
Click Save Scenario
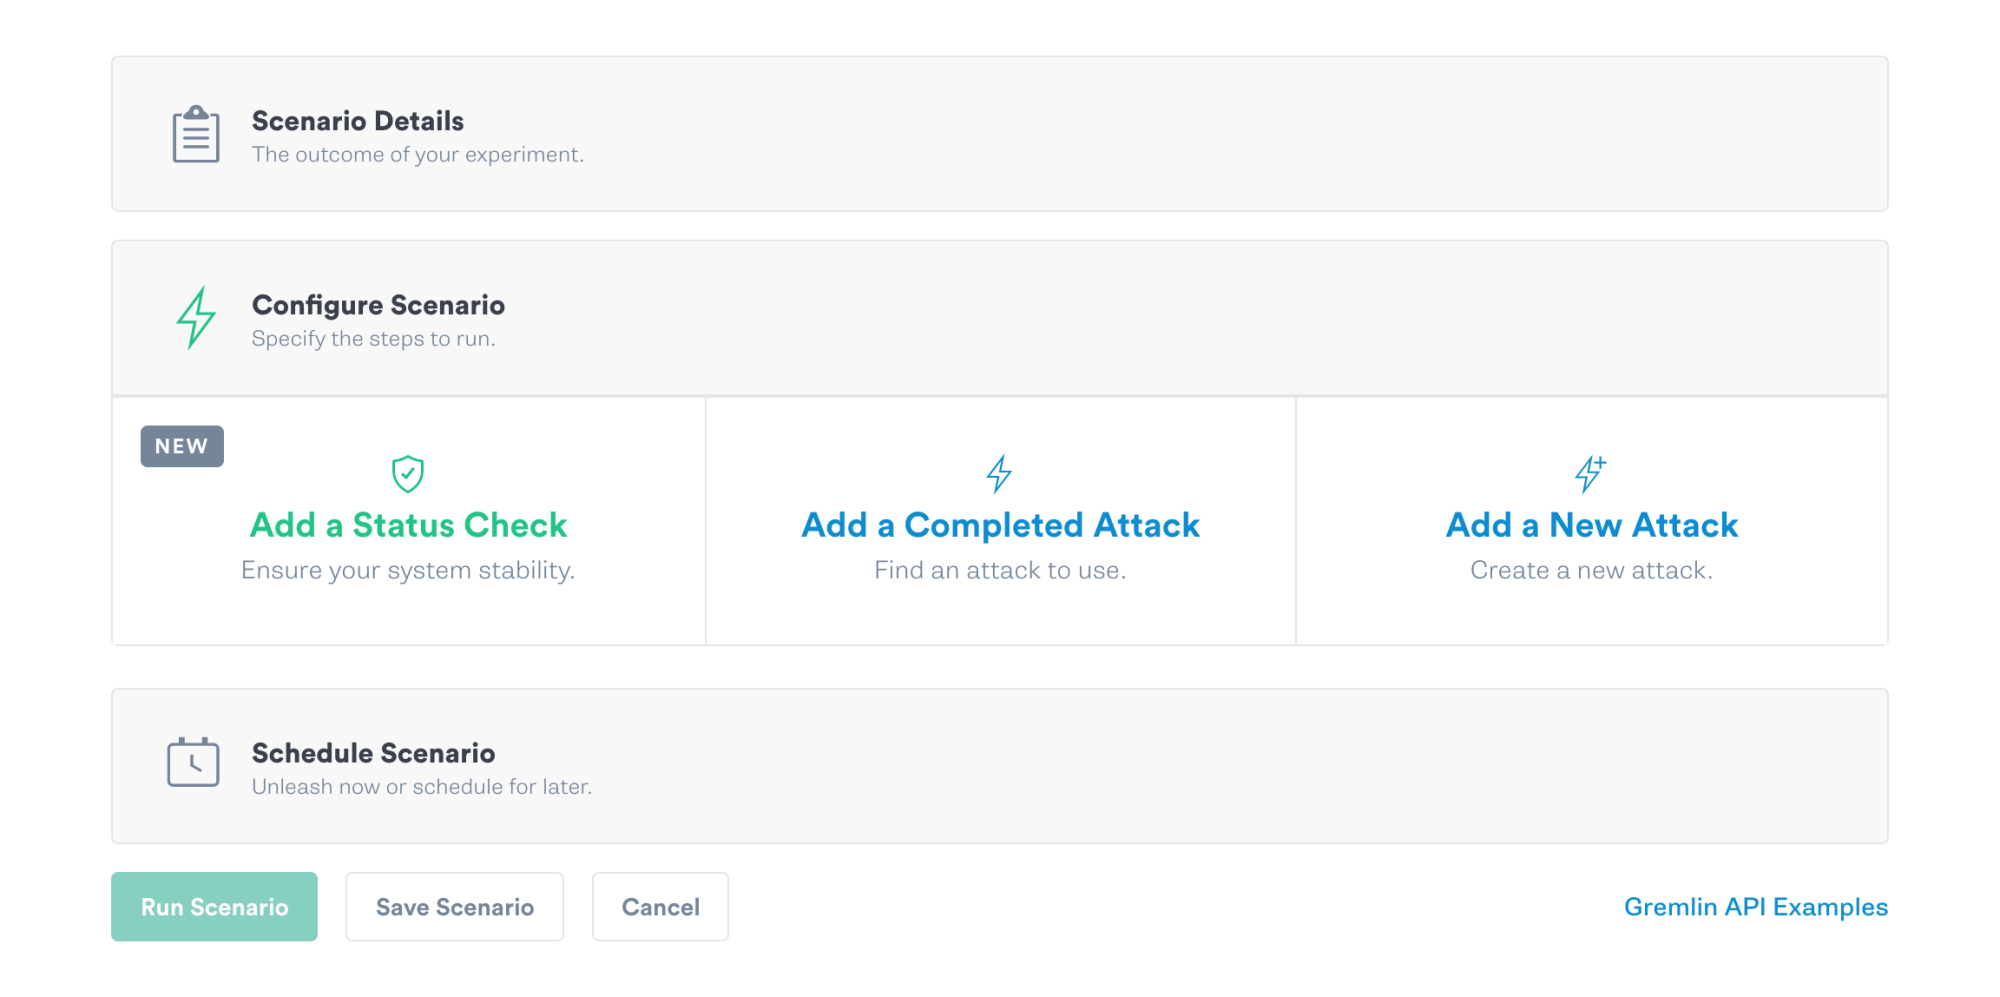click(454, 906)
